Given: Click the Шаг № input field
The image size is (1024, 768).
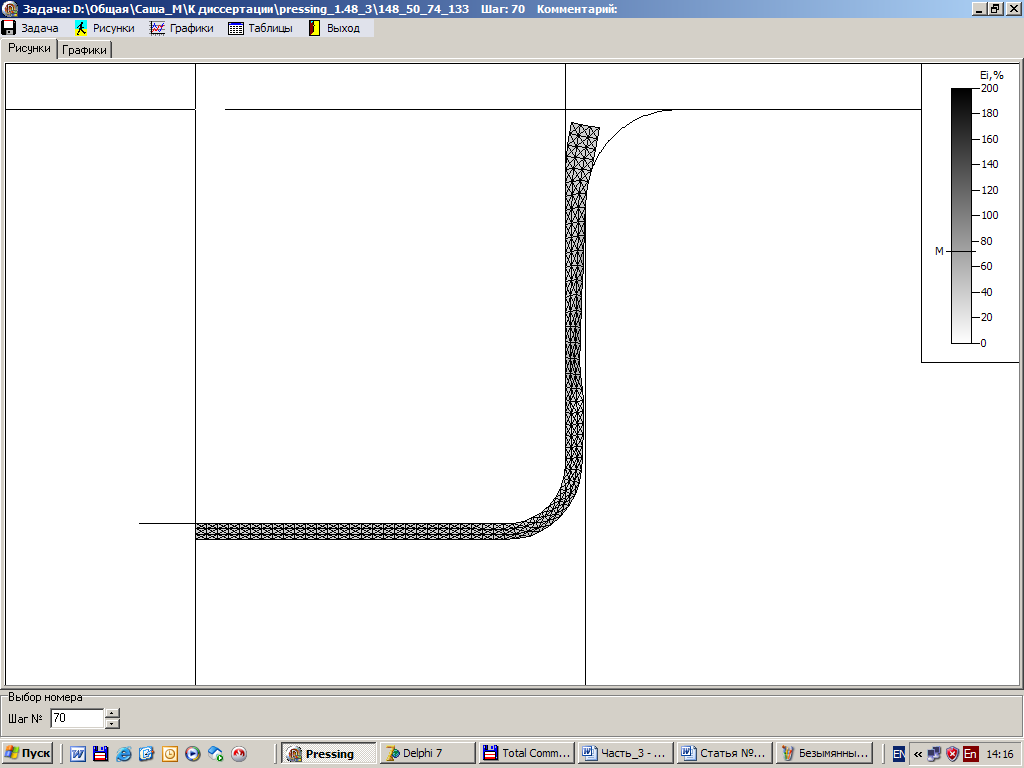Looking at the screenshot, I should 76,718.
